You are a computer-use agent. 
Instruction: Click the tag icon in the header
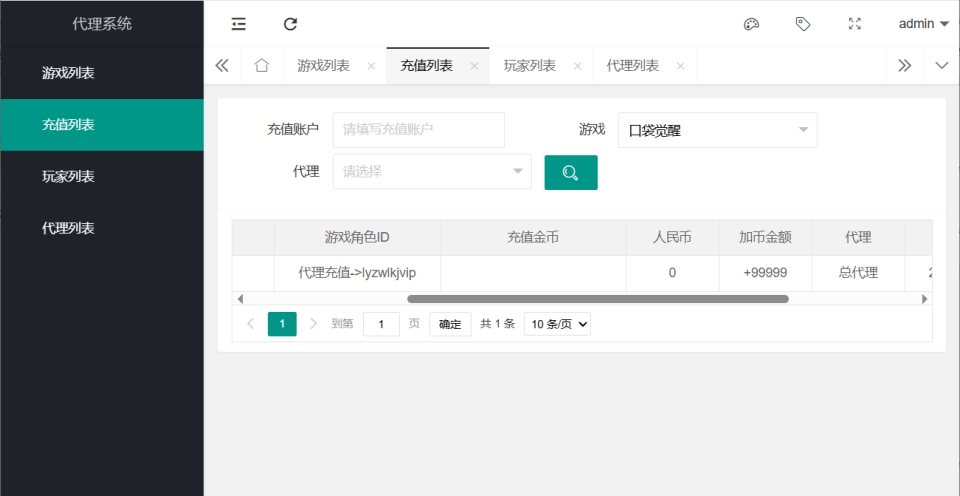803,24
